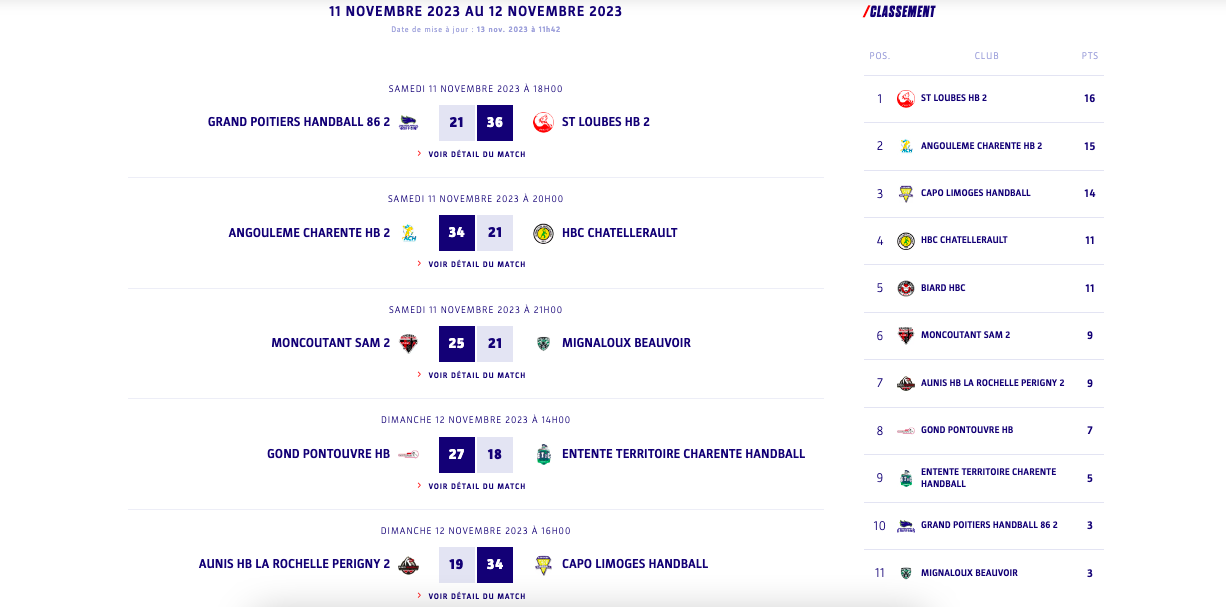
Task: Click the Classement section heading
Action: click(x=900, y=12)
